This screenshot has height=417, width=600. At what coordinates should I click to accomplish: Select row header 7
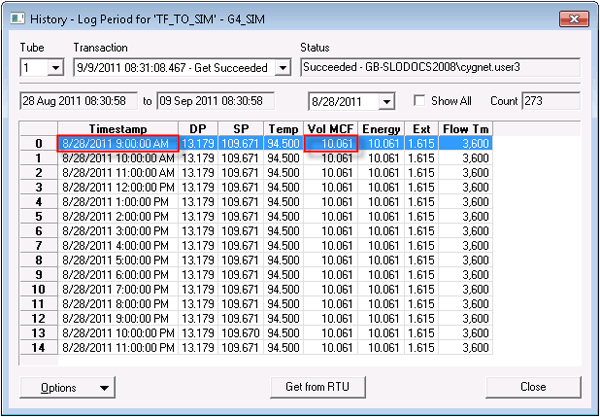coord(39,245)
